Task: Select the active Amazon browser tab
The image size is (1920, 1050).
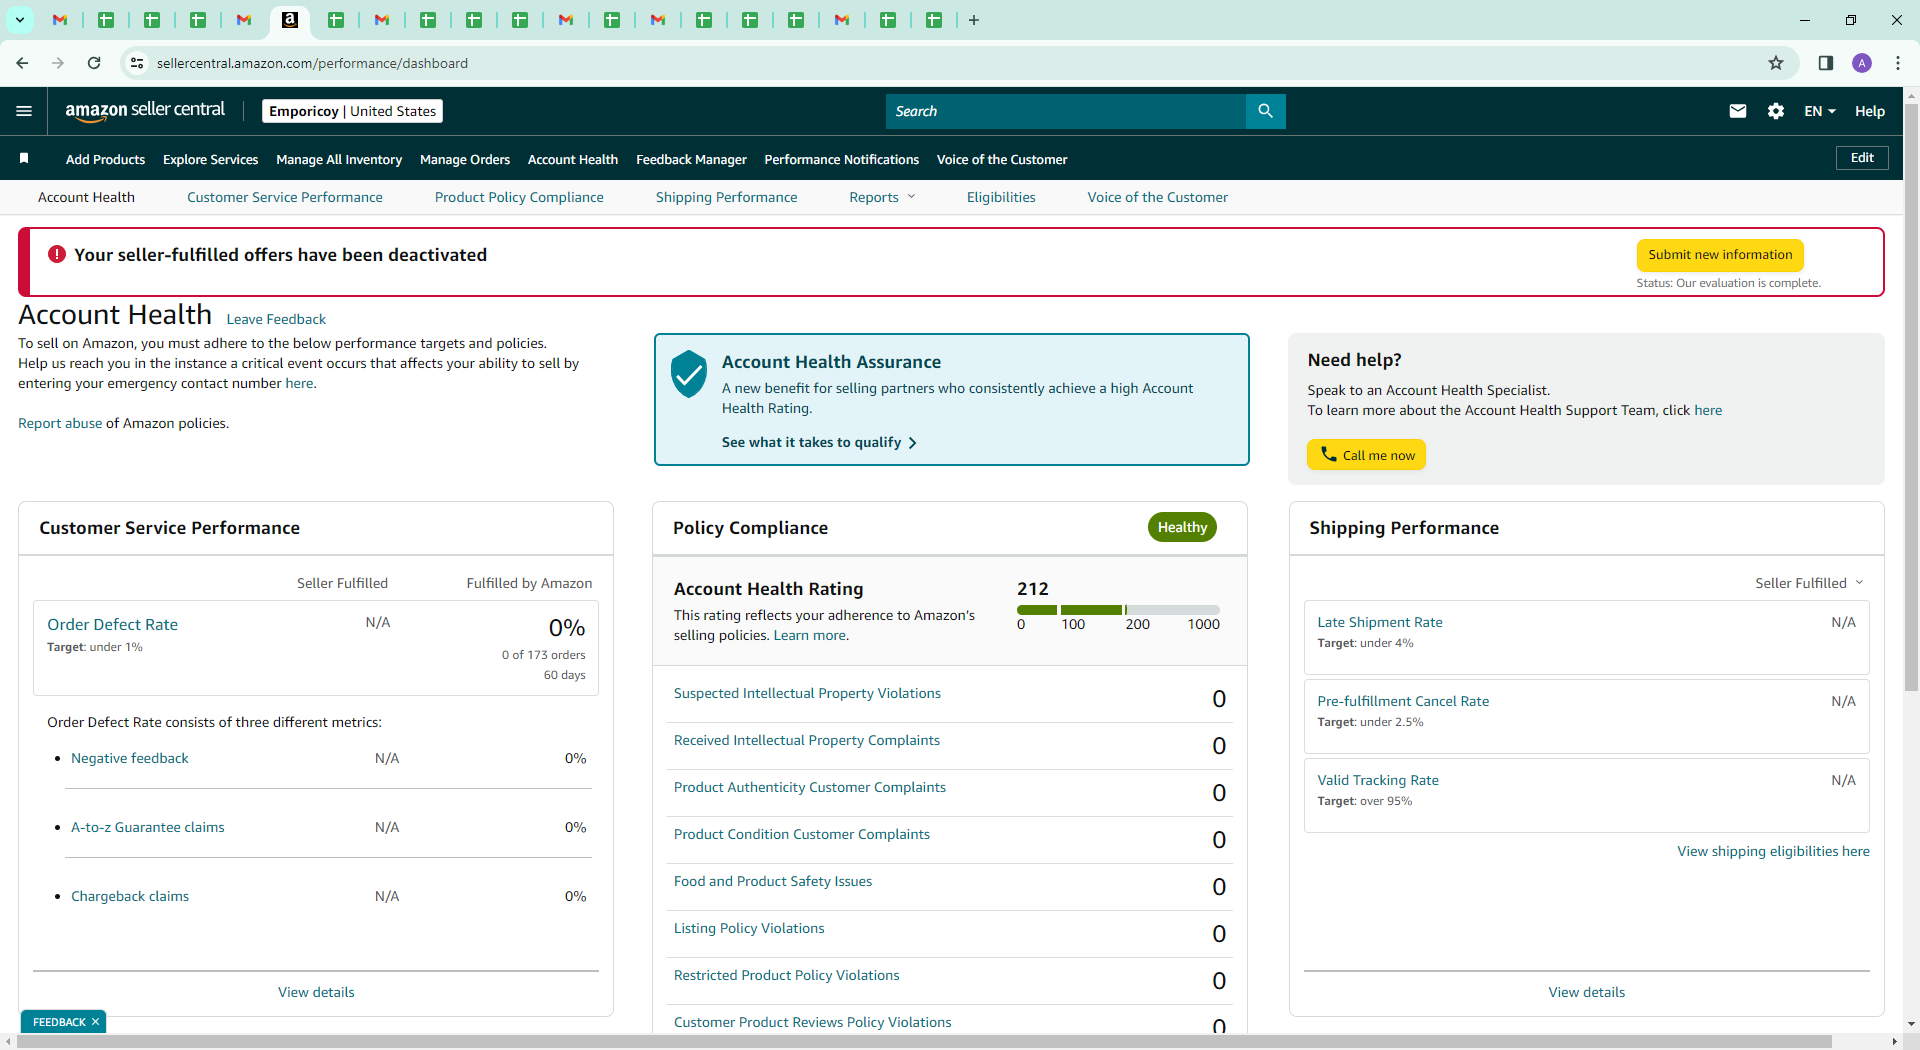Action: [x=290, y=20]
